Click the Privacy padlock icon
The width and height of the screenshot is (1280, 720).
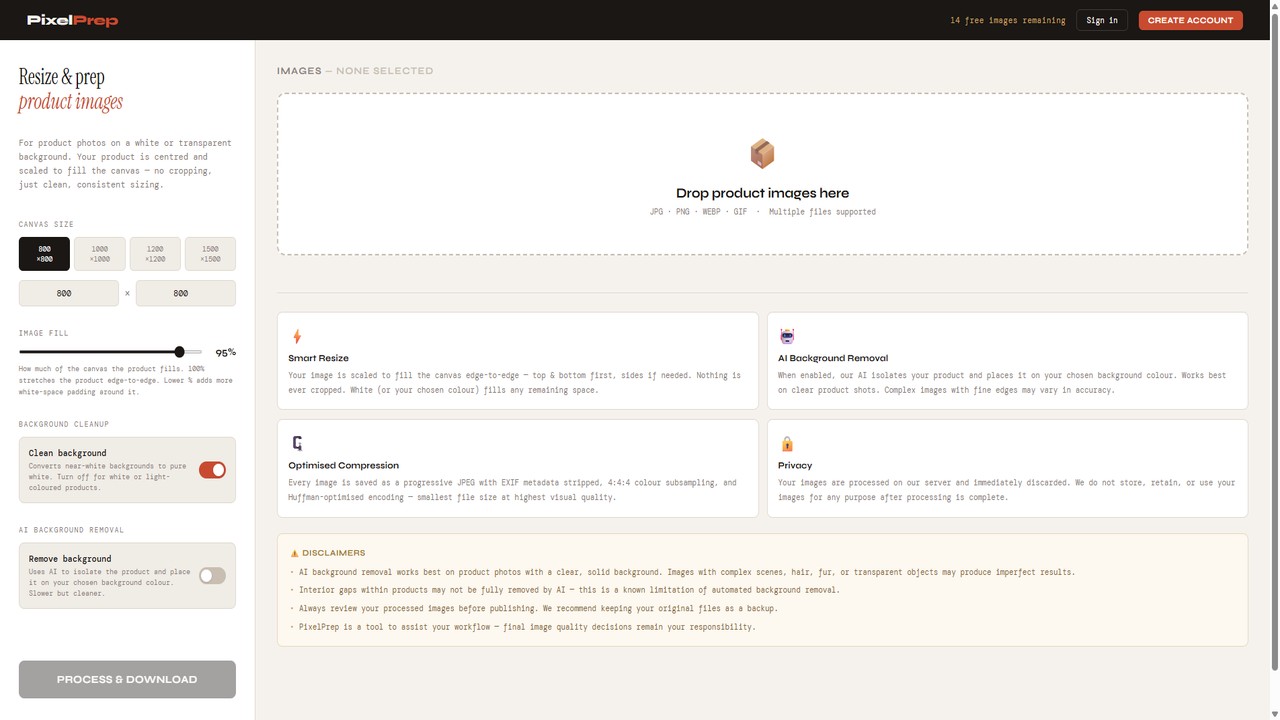pos(786,443)
